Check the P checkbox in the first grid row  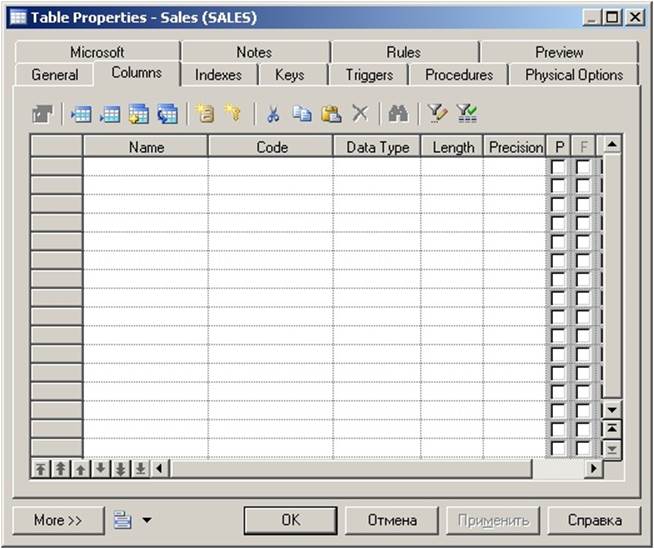[558, 167]
